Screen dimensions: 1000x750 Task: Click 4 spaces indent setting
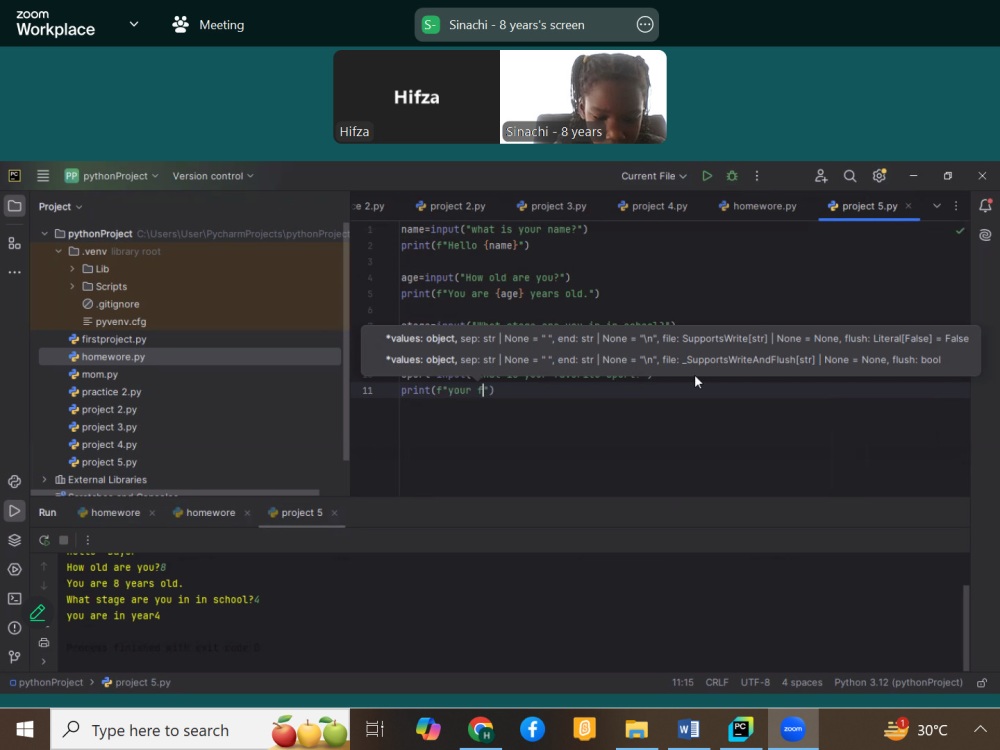pos(802,682)
